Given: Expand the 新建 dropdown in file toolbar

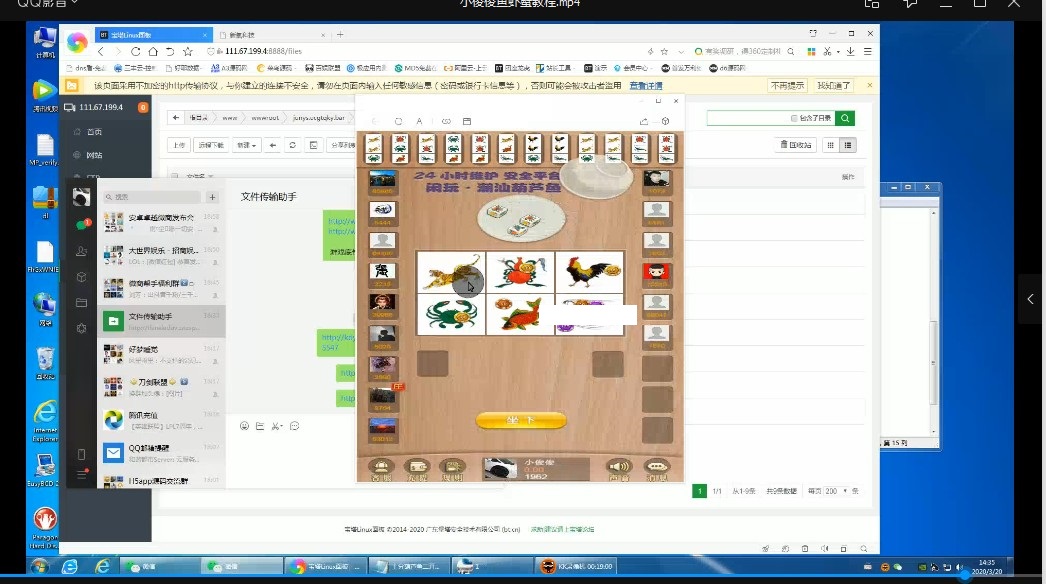Looking at the screenshot, I should coord(246,145).
